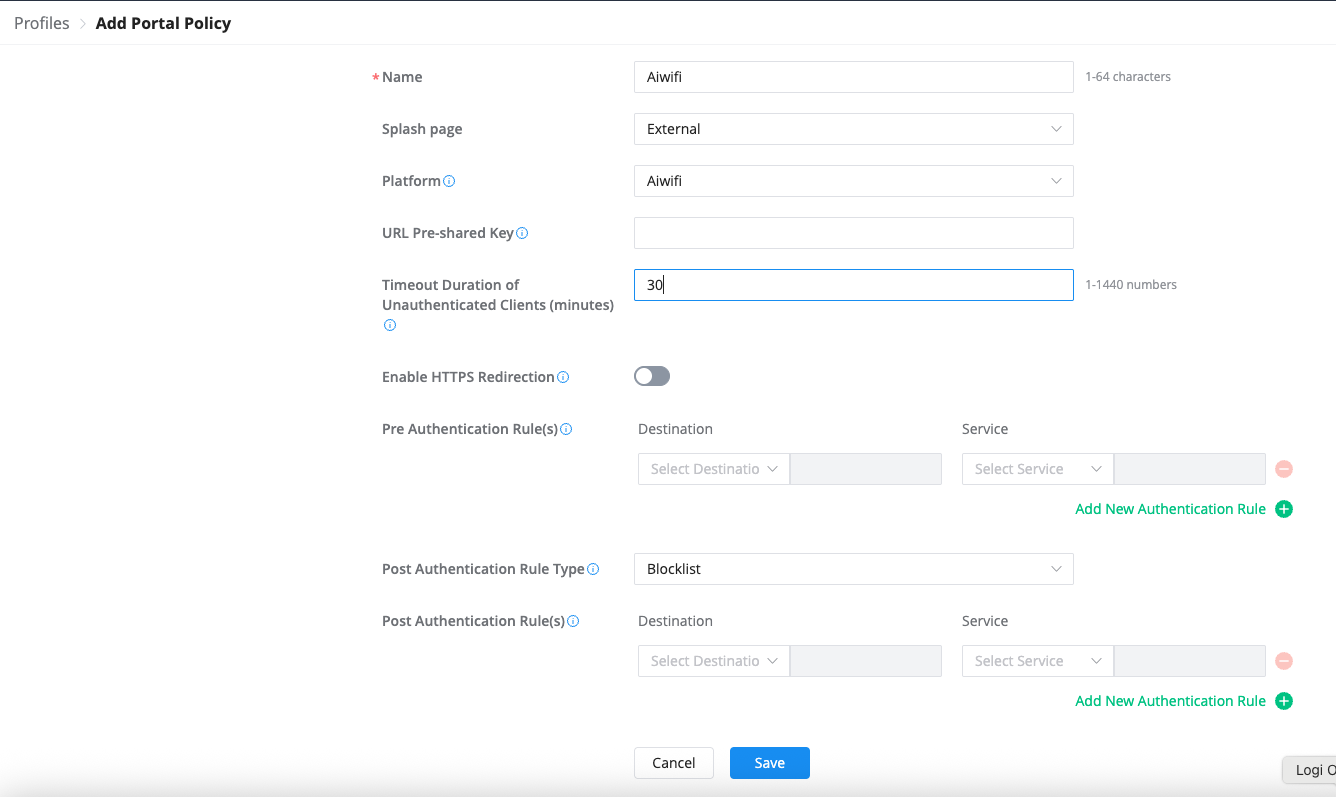Click the '1-1440 numbers' hint text
This screenshot has width=1336, height=797.
1131,285
